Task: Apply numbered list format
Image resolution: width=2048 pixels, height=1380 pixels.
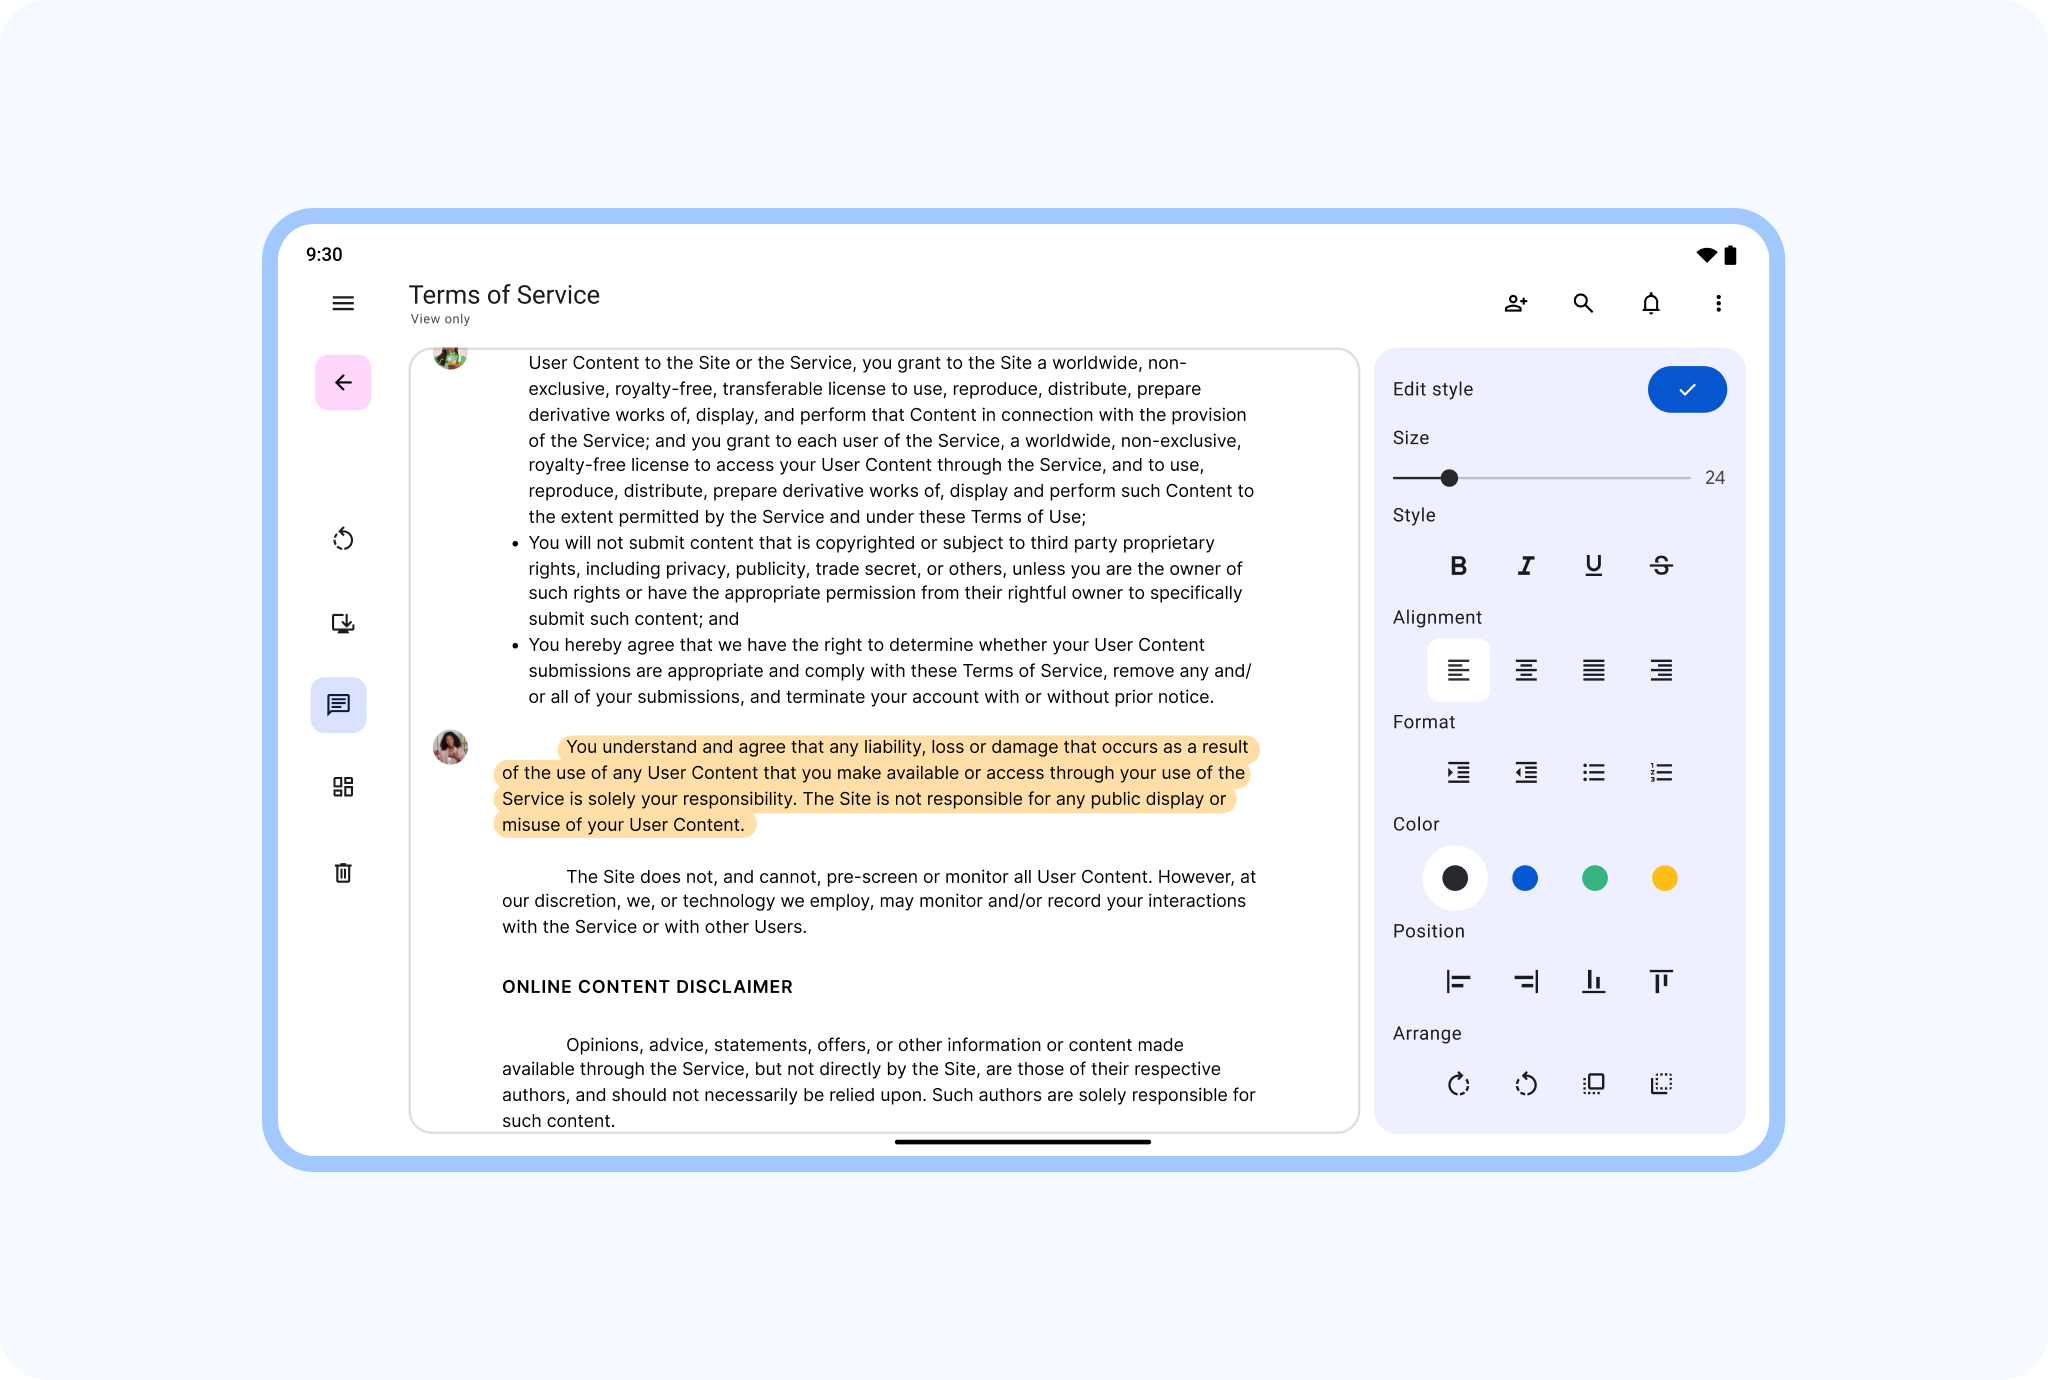Action: (x=1661, y=772)
